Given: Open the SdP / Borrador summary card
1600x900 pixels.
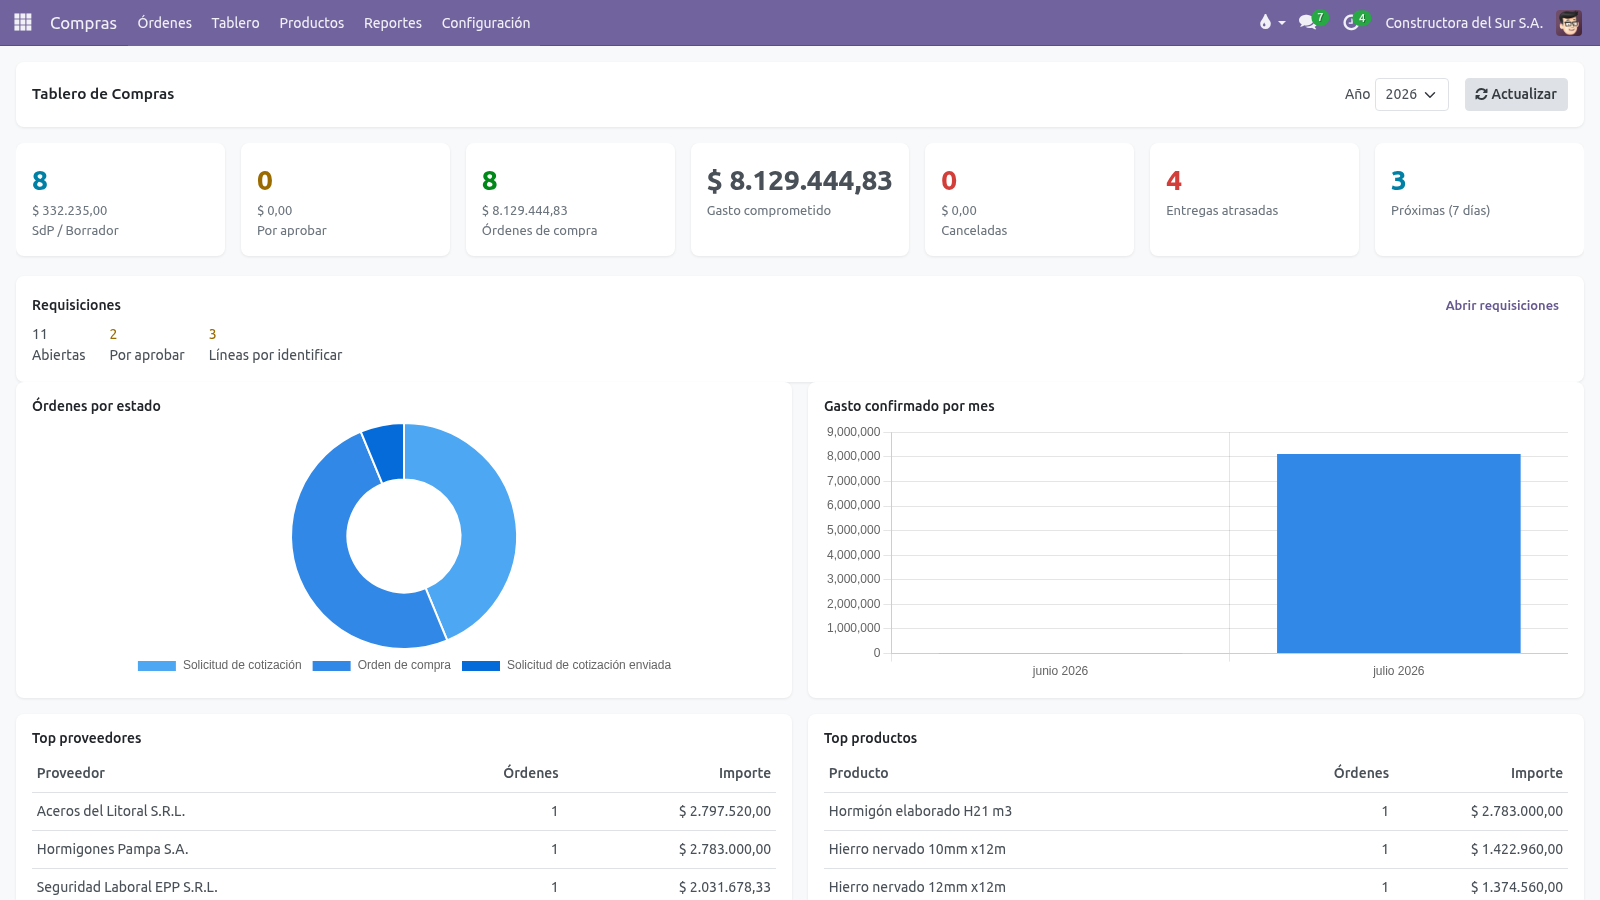Looking at the screenshot, I should pos(120,199).
